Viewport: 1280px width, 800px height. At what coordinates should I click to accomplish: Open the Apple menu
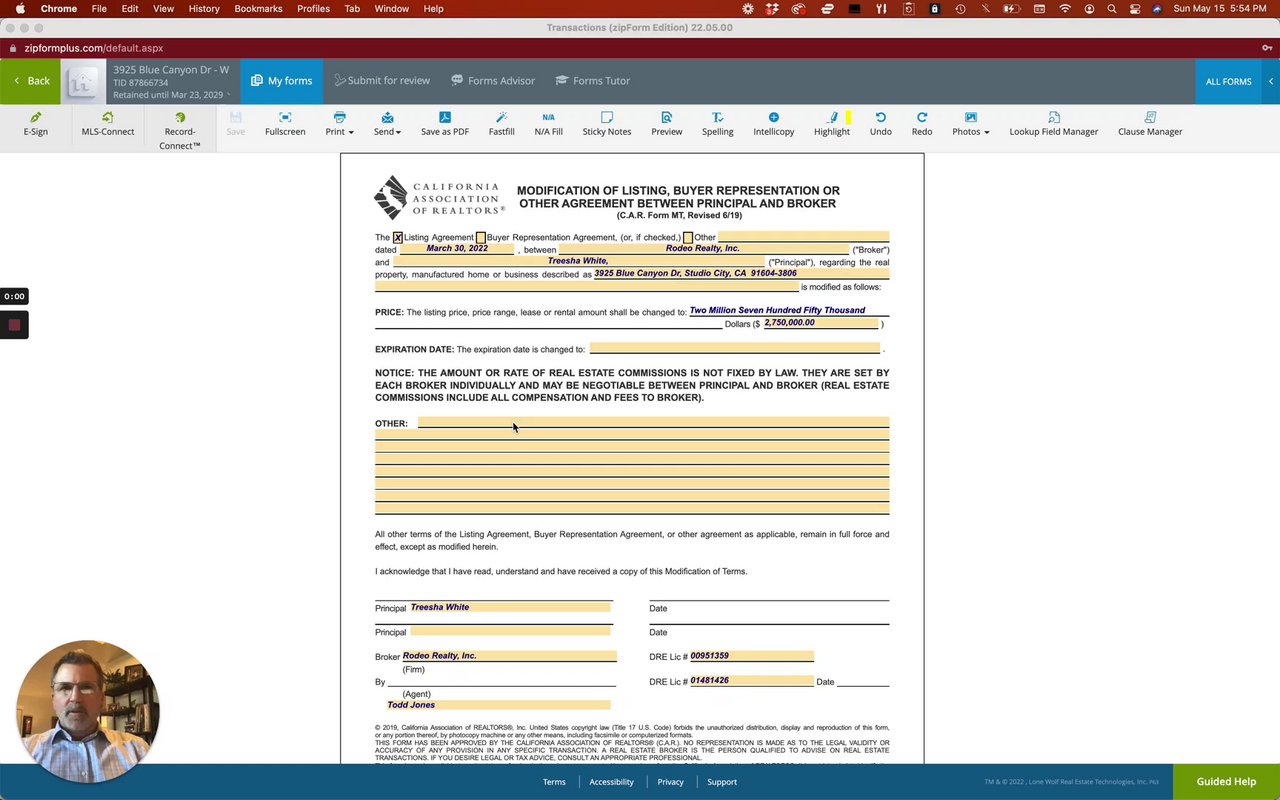[x=20, y=9]
